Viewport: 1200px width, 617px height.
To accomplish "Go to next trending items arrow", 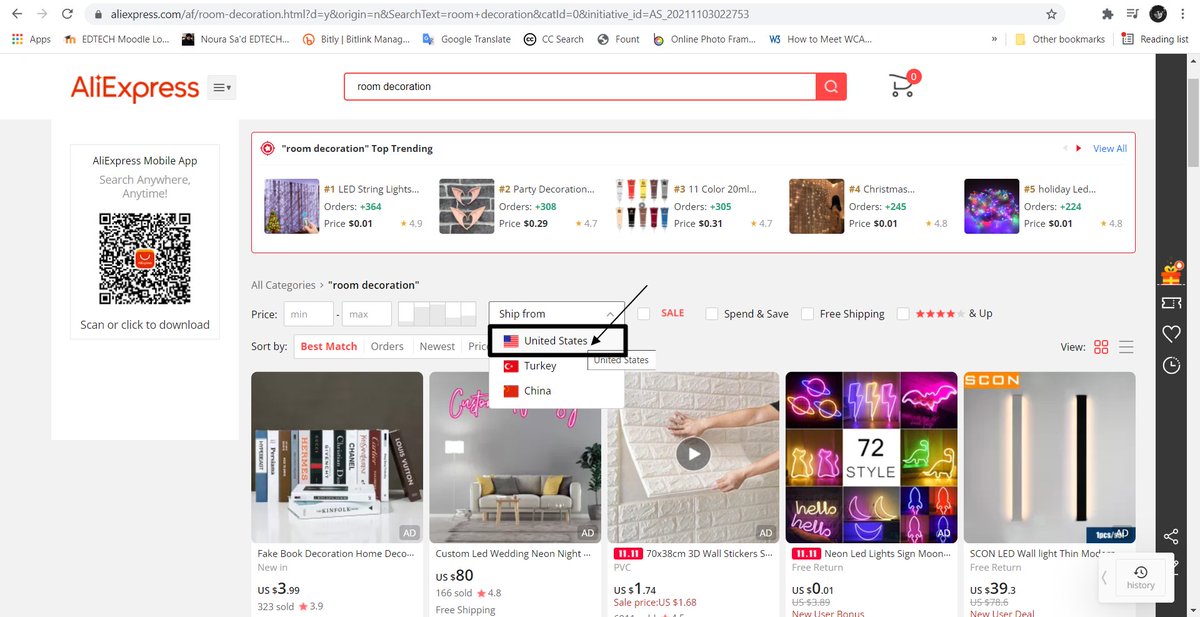I will (1078, 148).
